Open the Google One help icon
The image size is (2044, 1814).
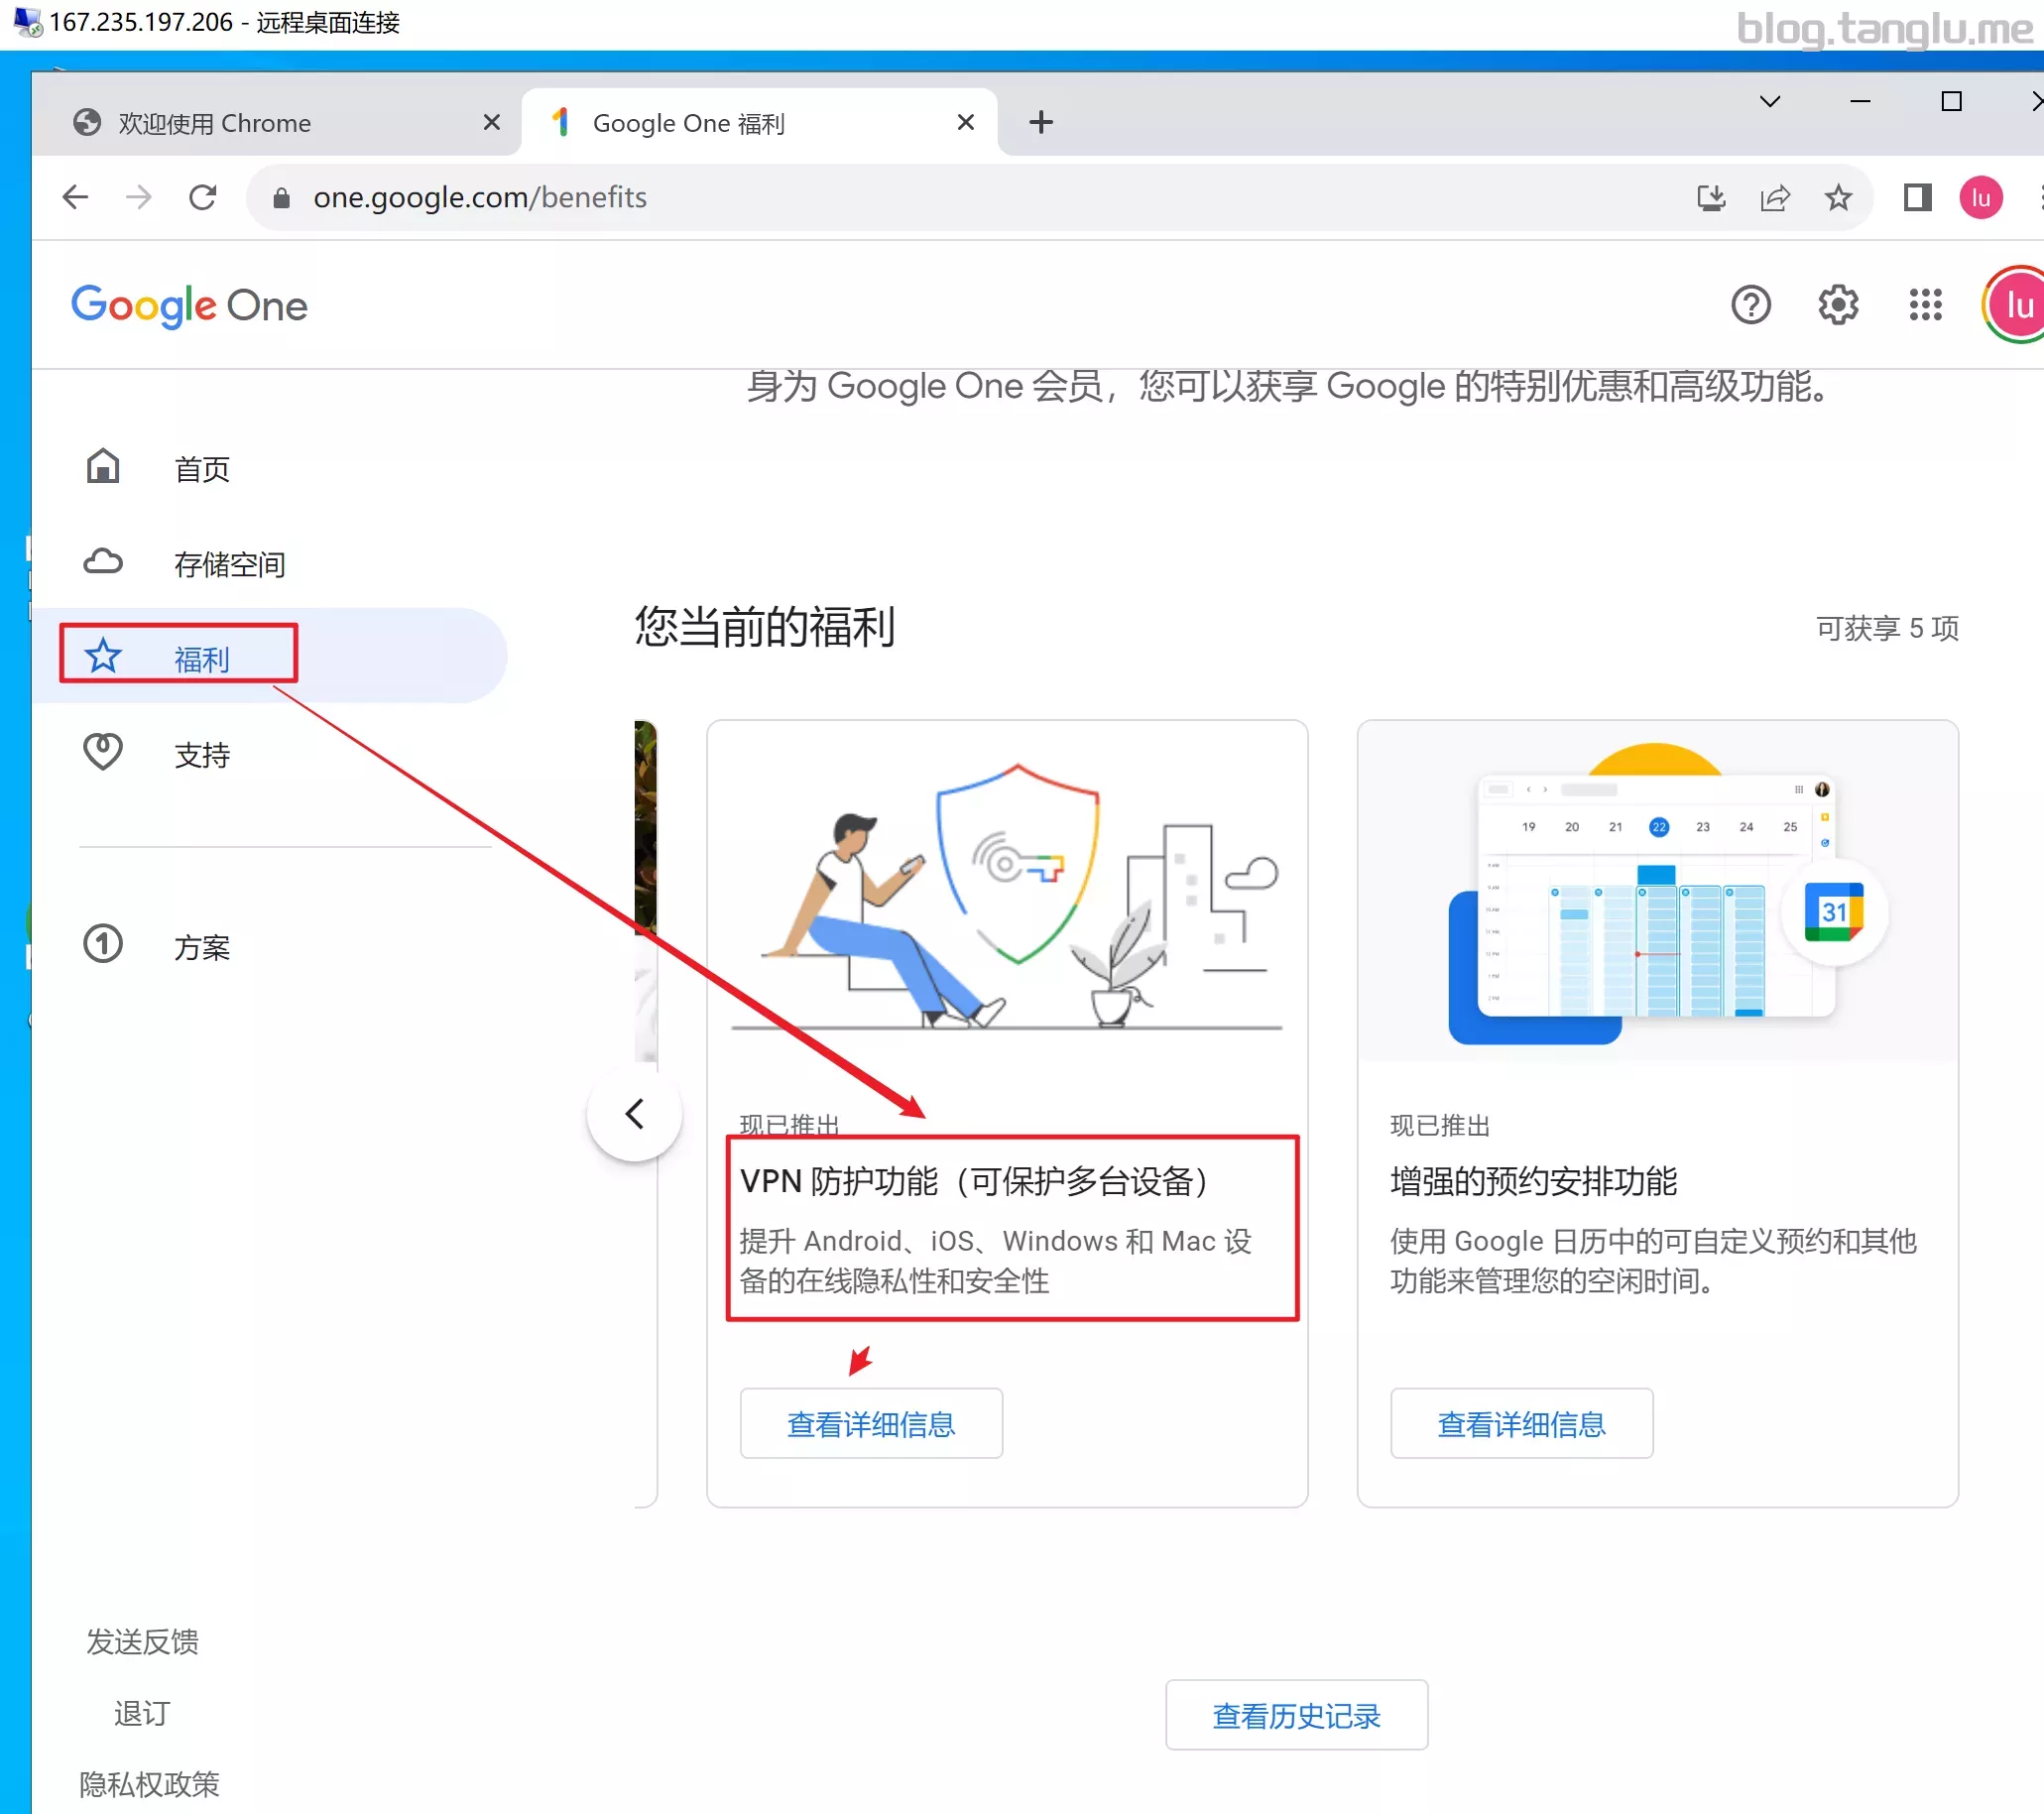1750,305
